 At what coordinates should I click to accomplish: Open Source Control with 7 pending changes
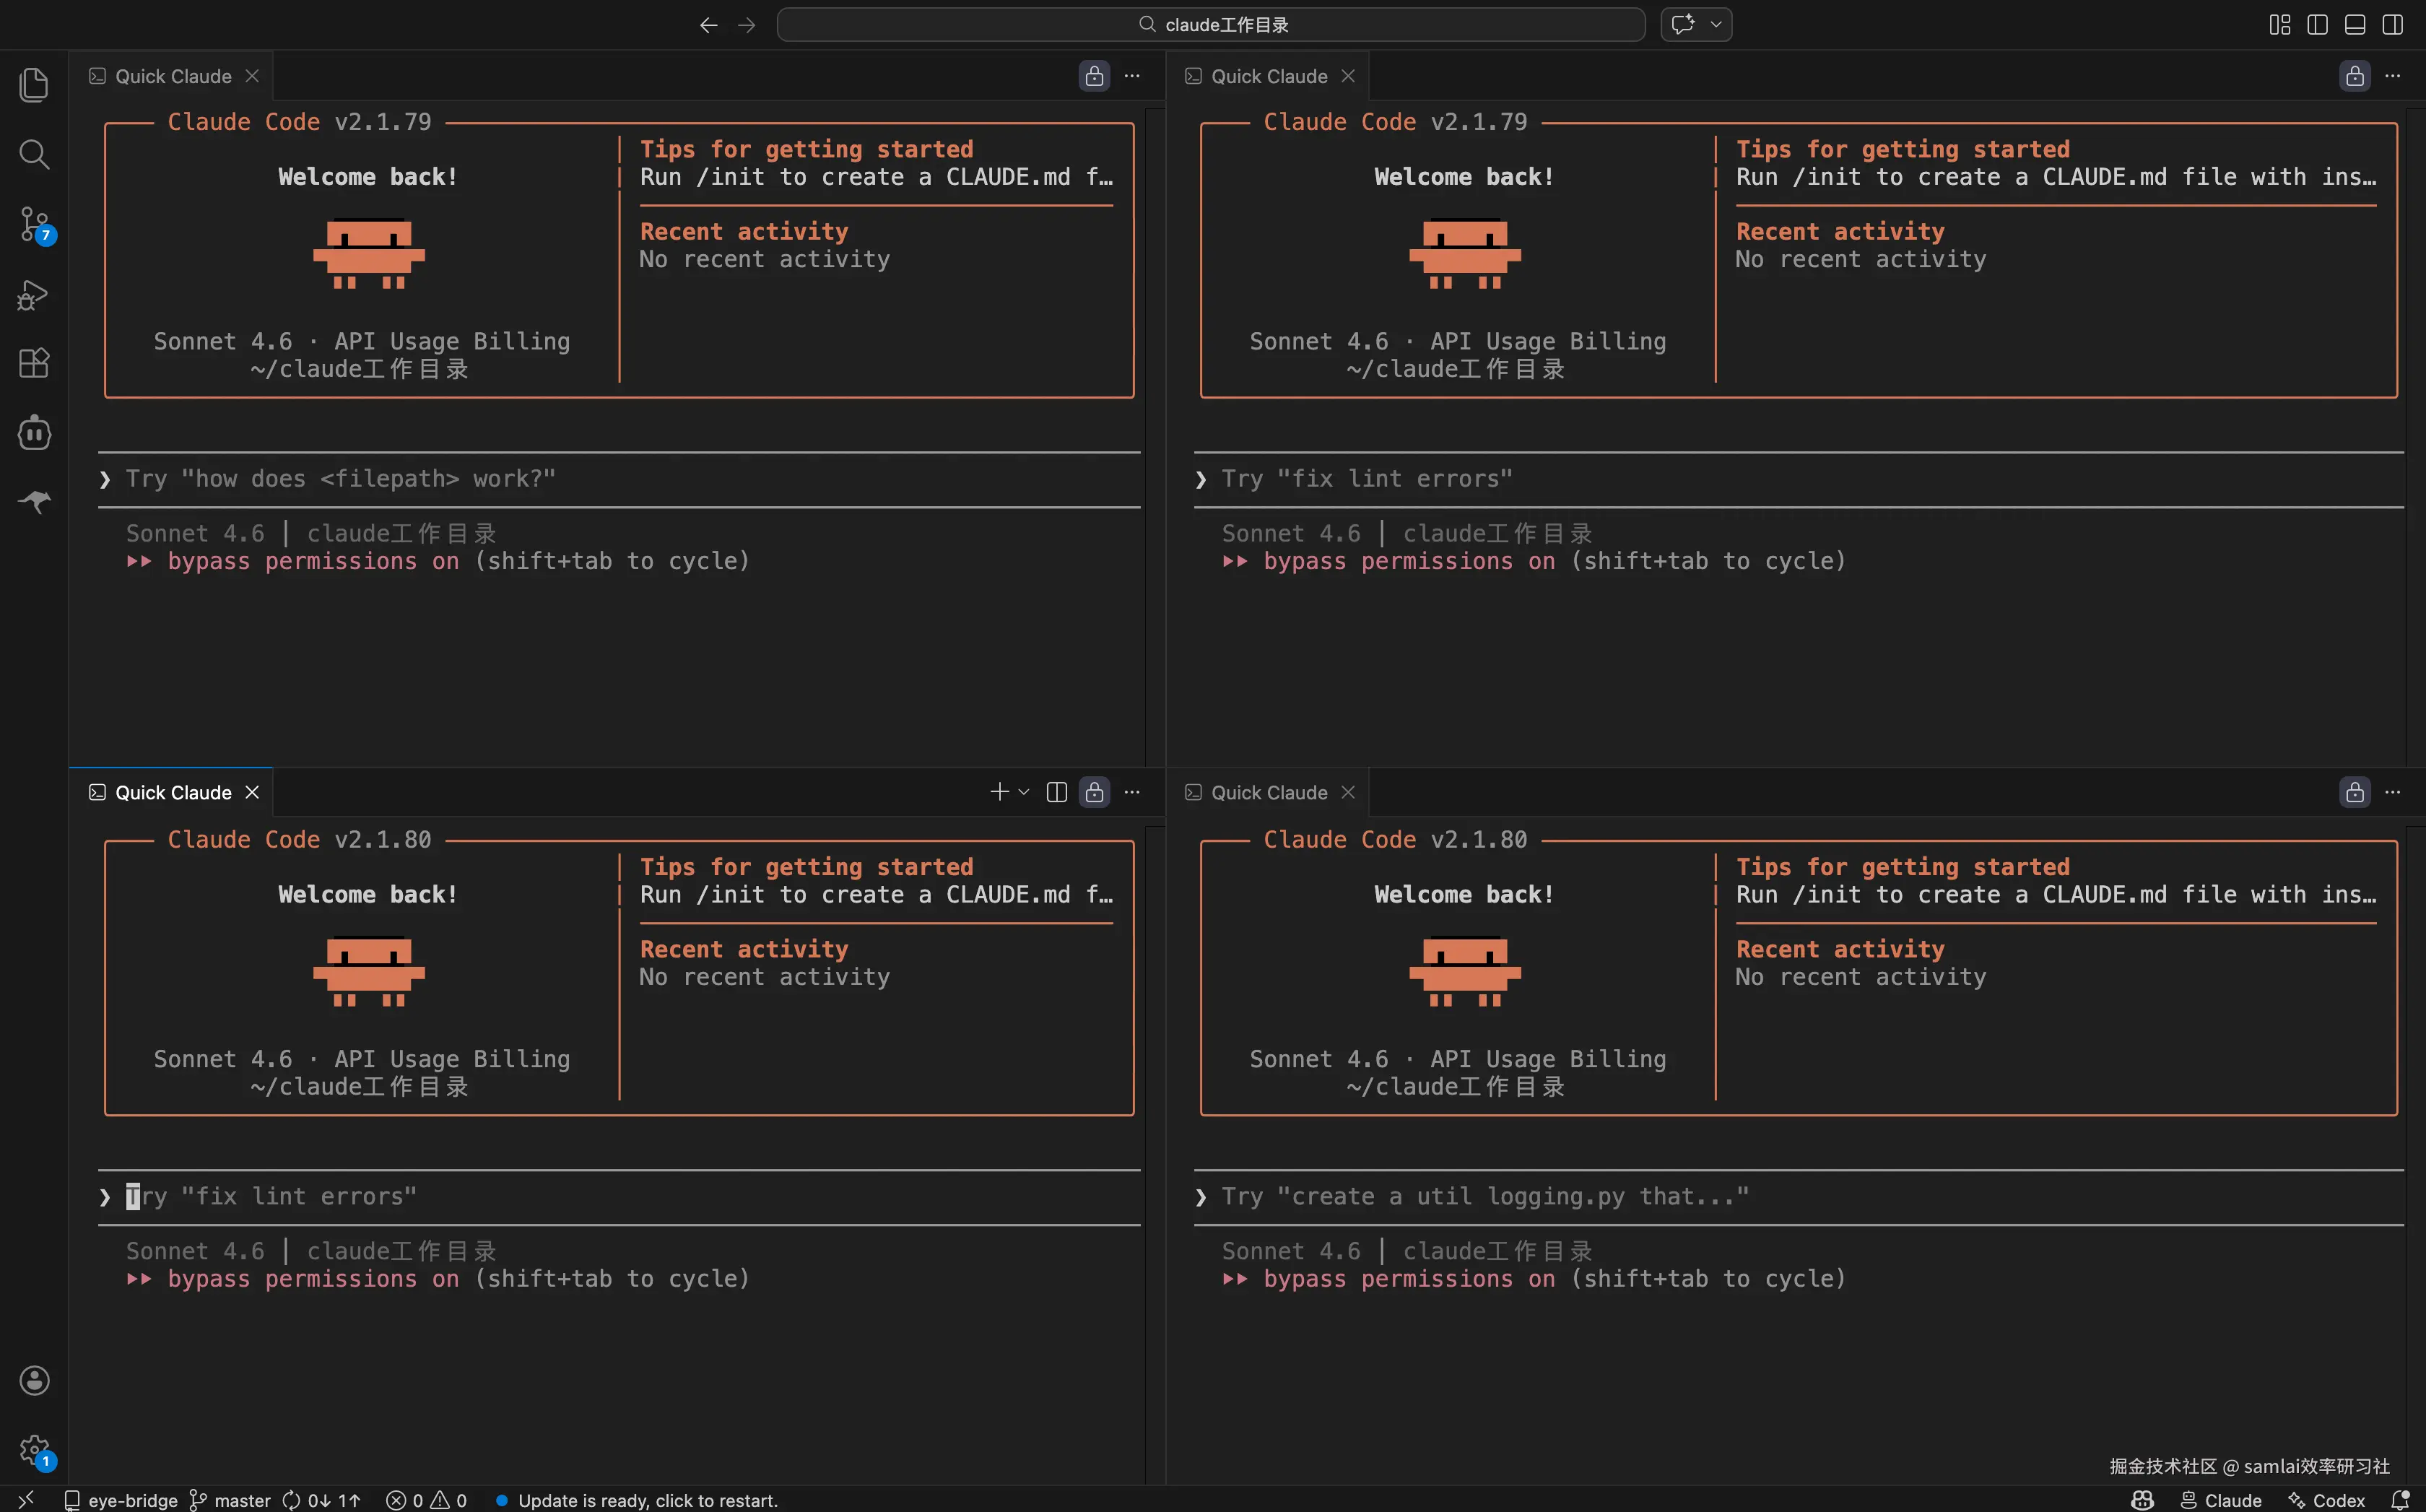34,224
